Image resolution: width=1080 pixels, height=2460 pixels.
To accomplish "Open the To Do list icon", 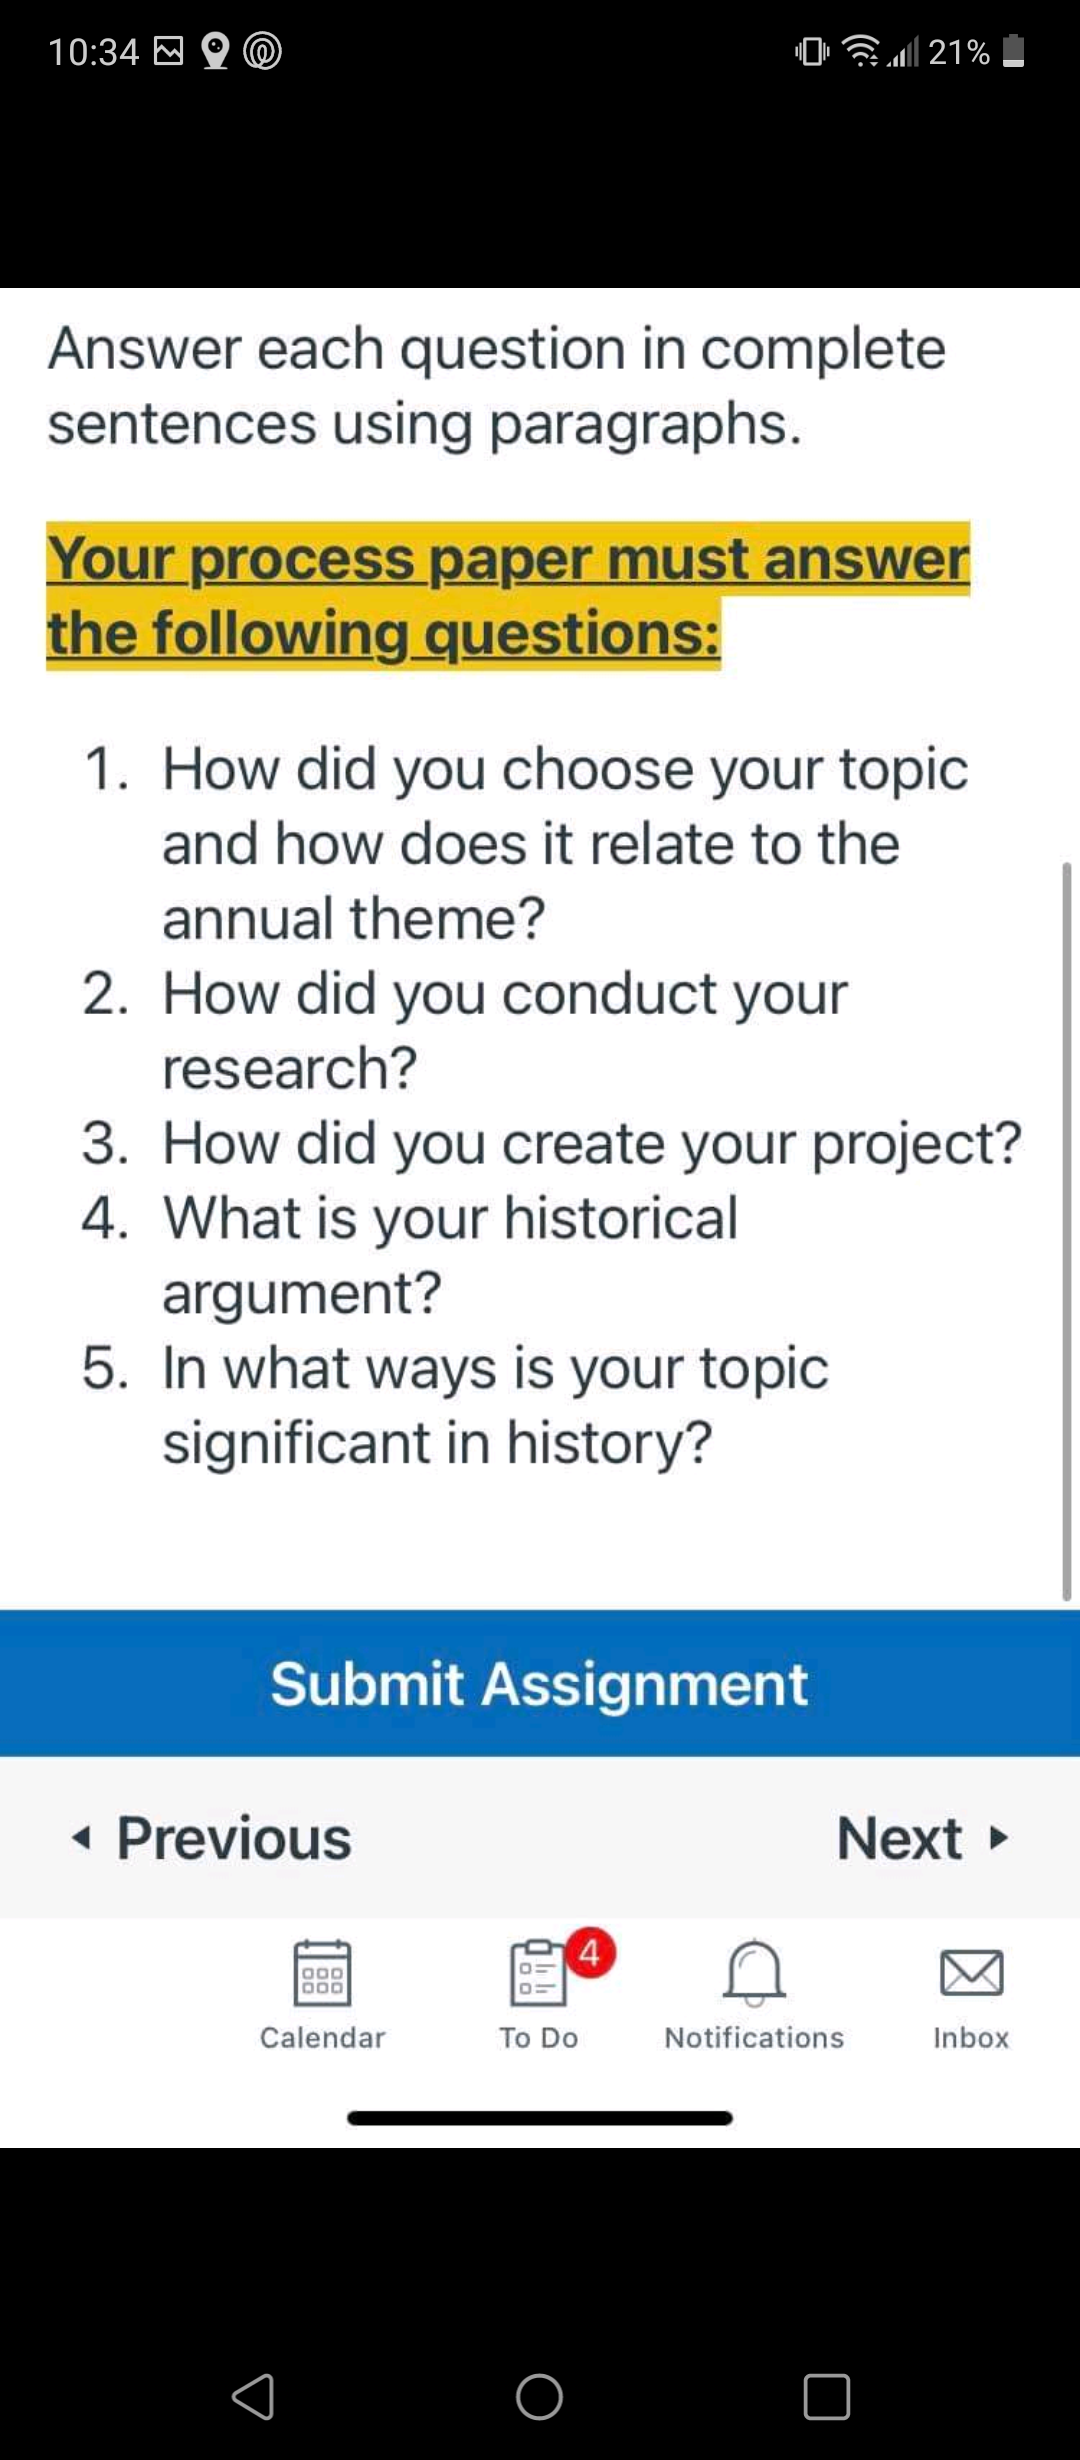I will pyautogui.click(x=539, y=1973).
